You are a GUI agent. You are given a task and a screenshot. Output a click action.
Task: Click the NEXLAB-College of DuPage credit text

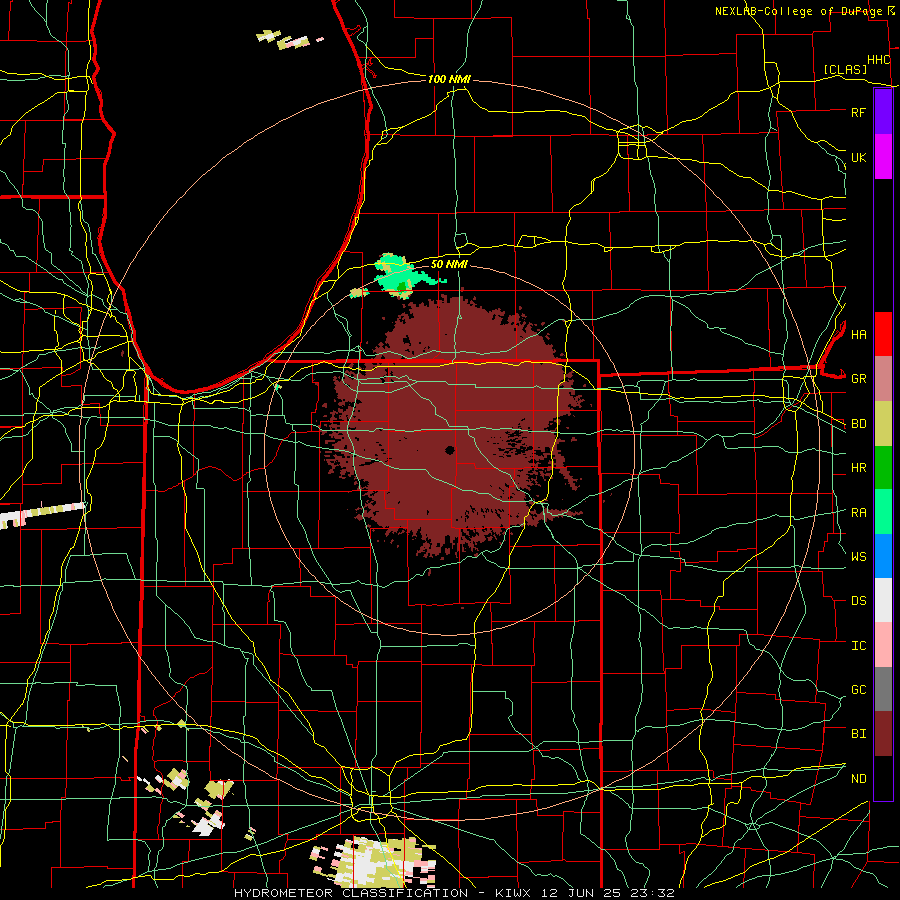[x=798, y=11]
